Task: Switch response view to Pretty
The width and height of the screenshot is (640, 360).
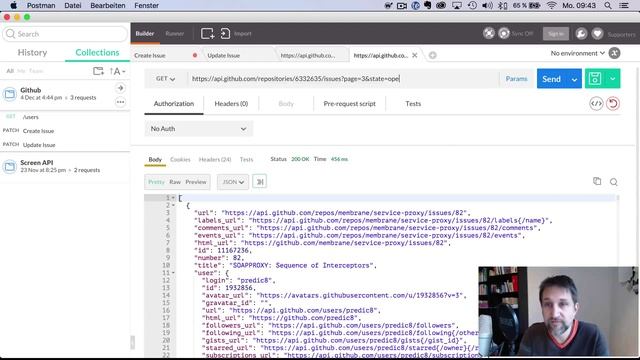Action: pos(156,182)
